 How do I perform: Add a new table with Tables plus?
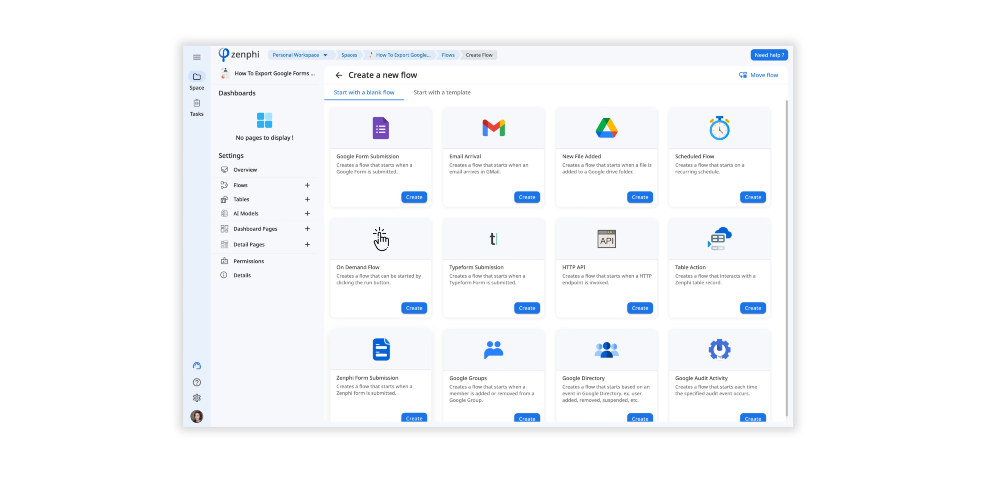[x=307, y=200]
